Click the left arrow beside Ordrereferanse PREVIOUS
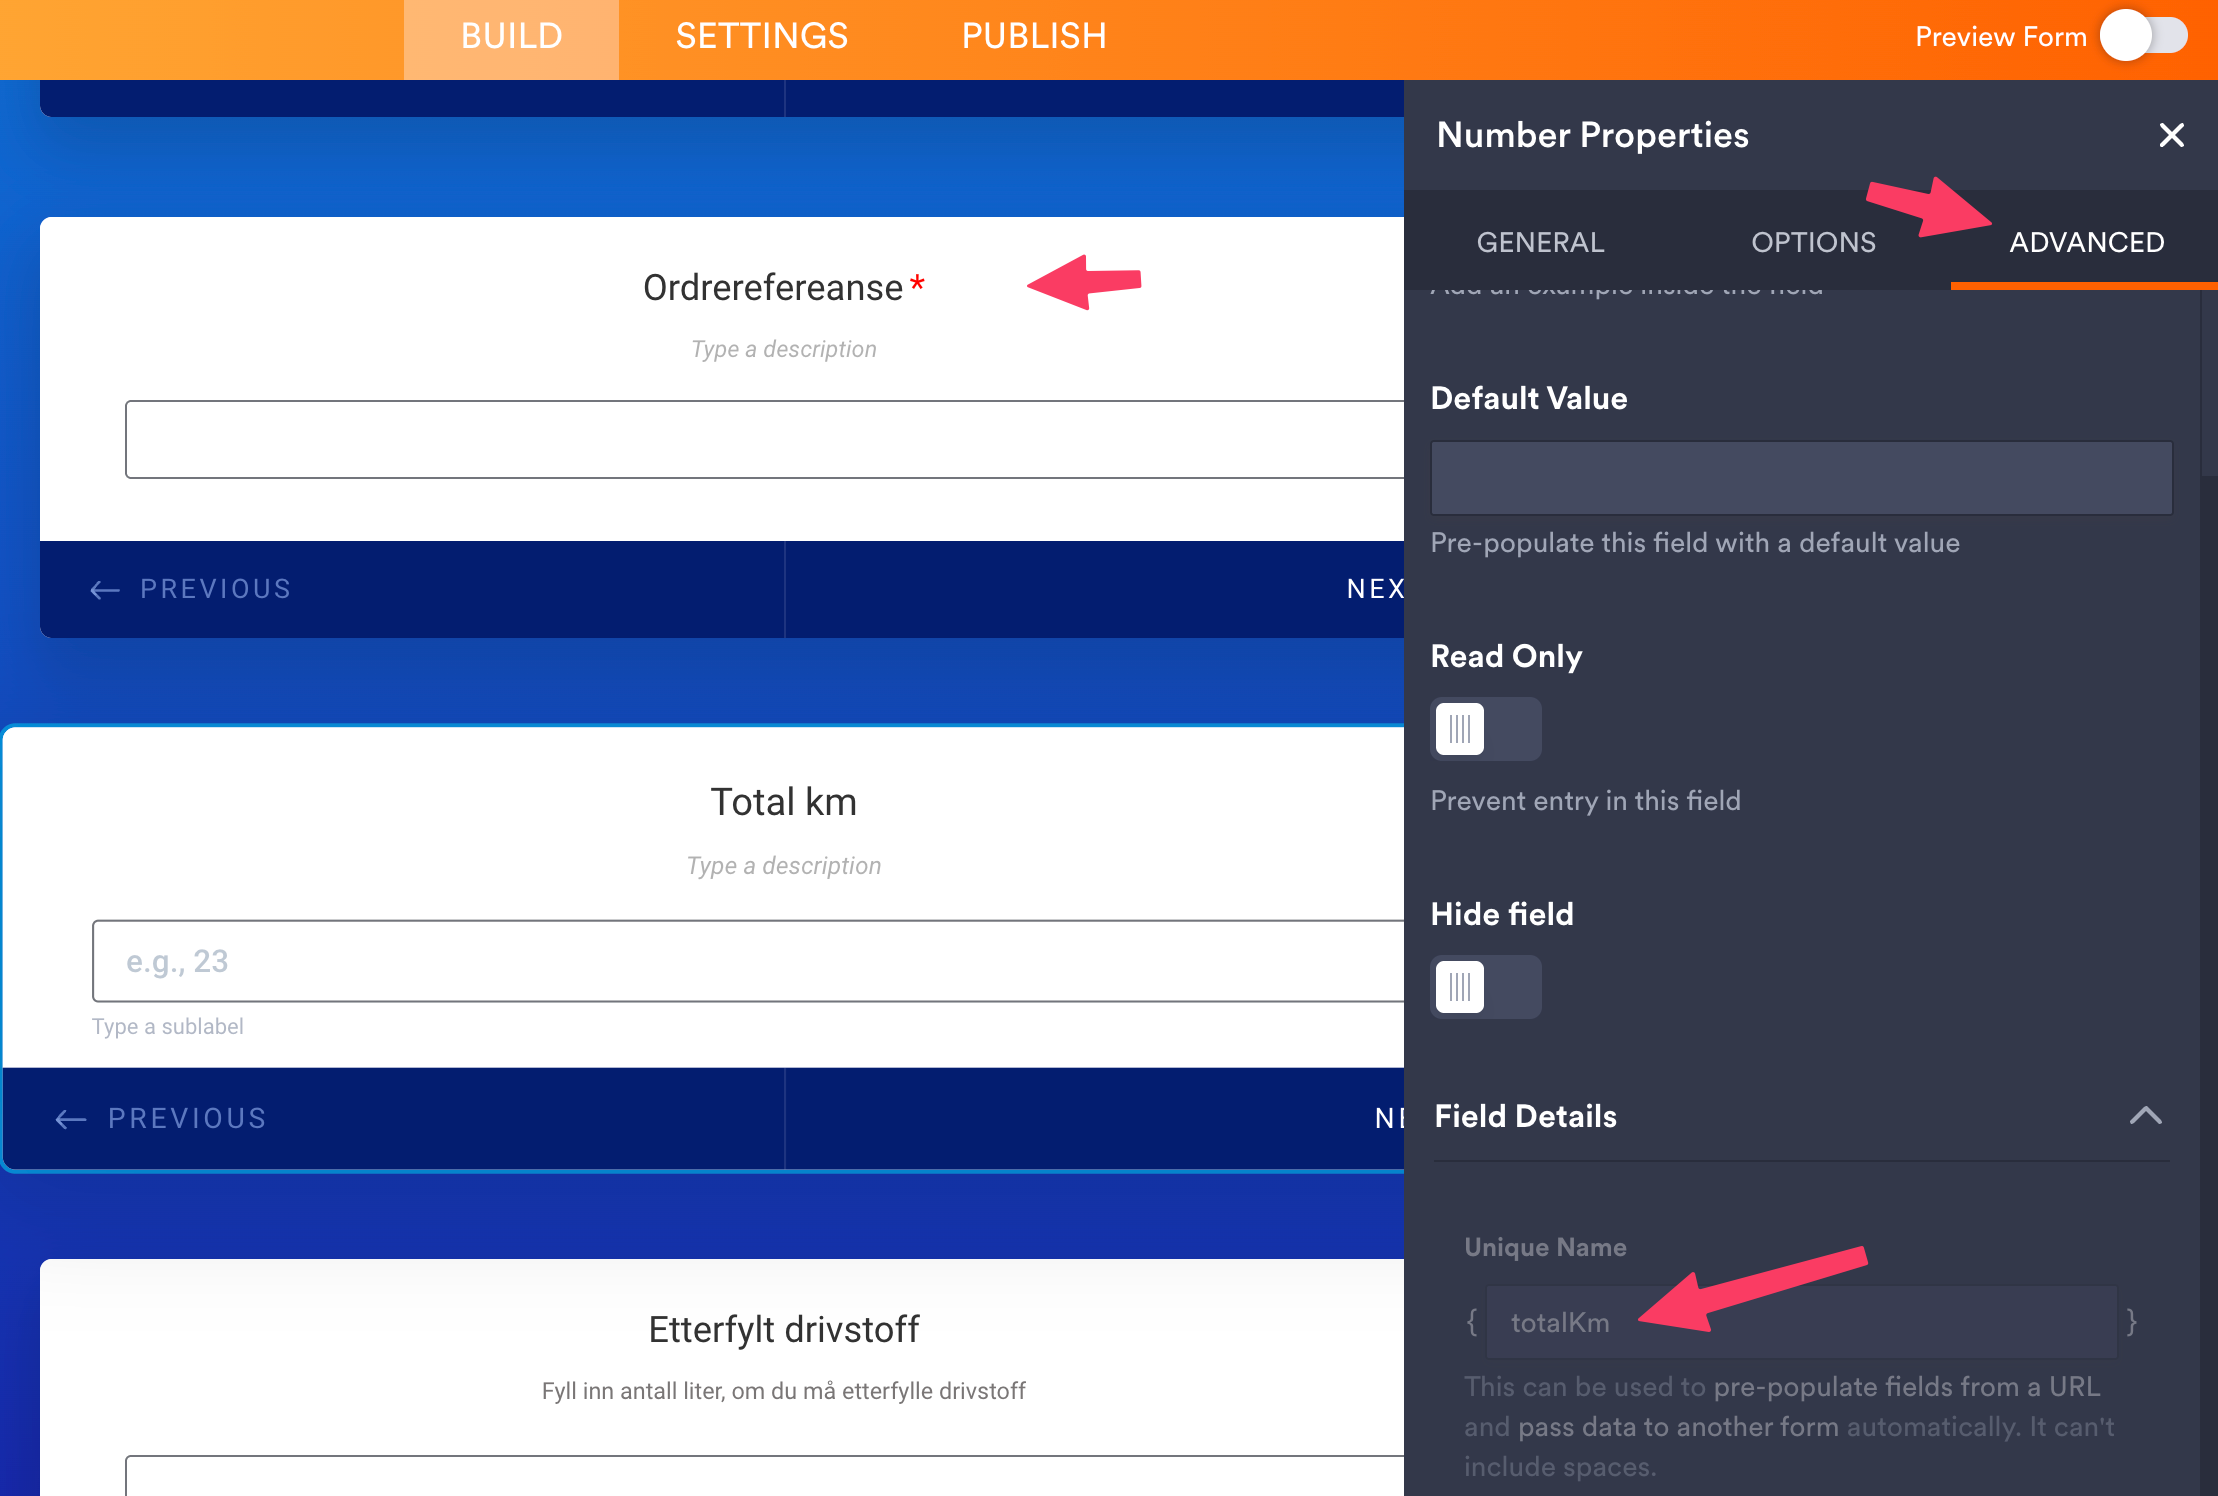 point(104,590)
